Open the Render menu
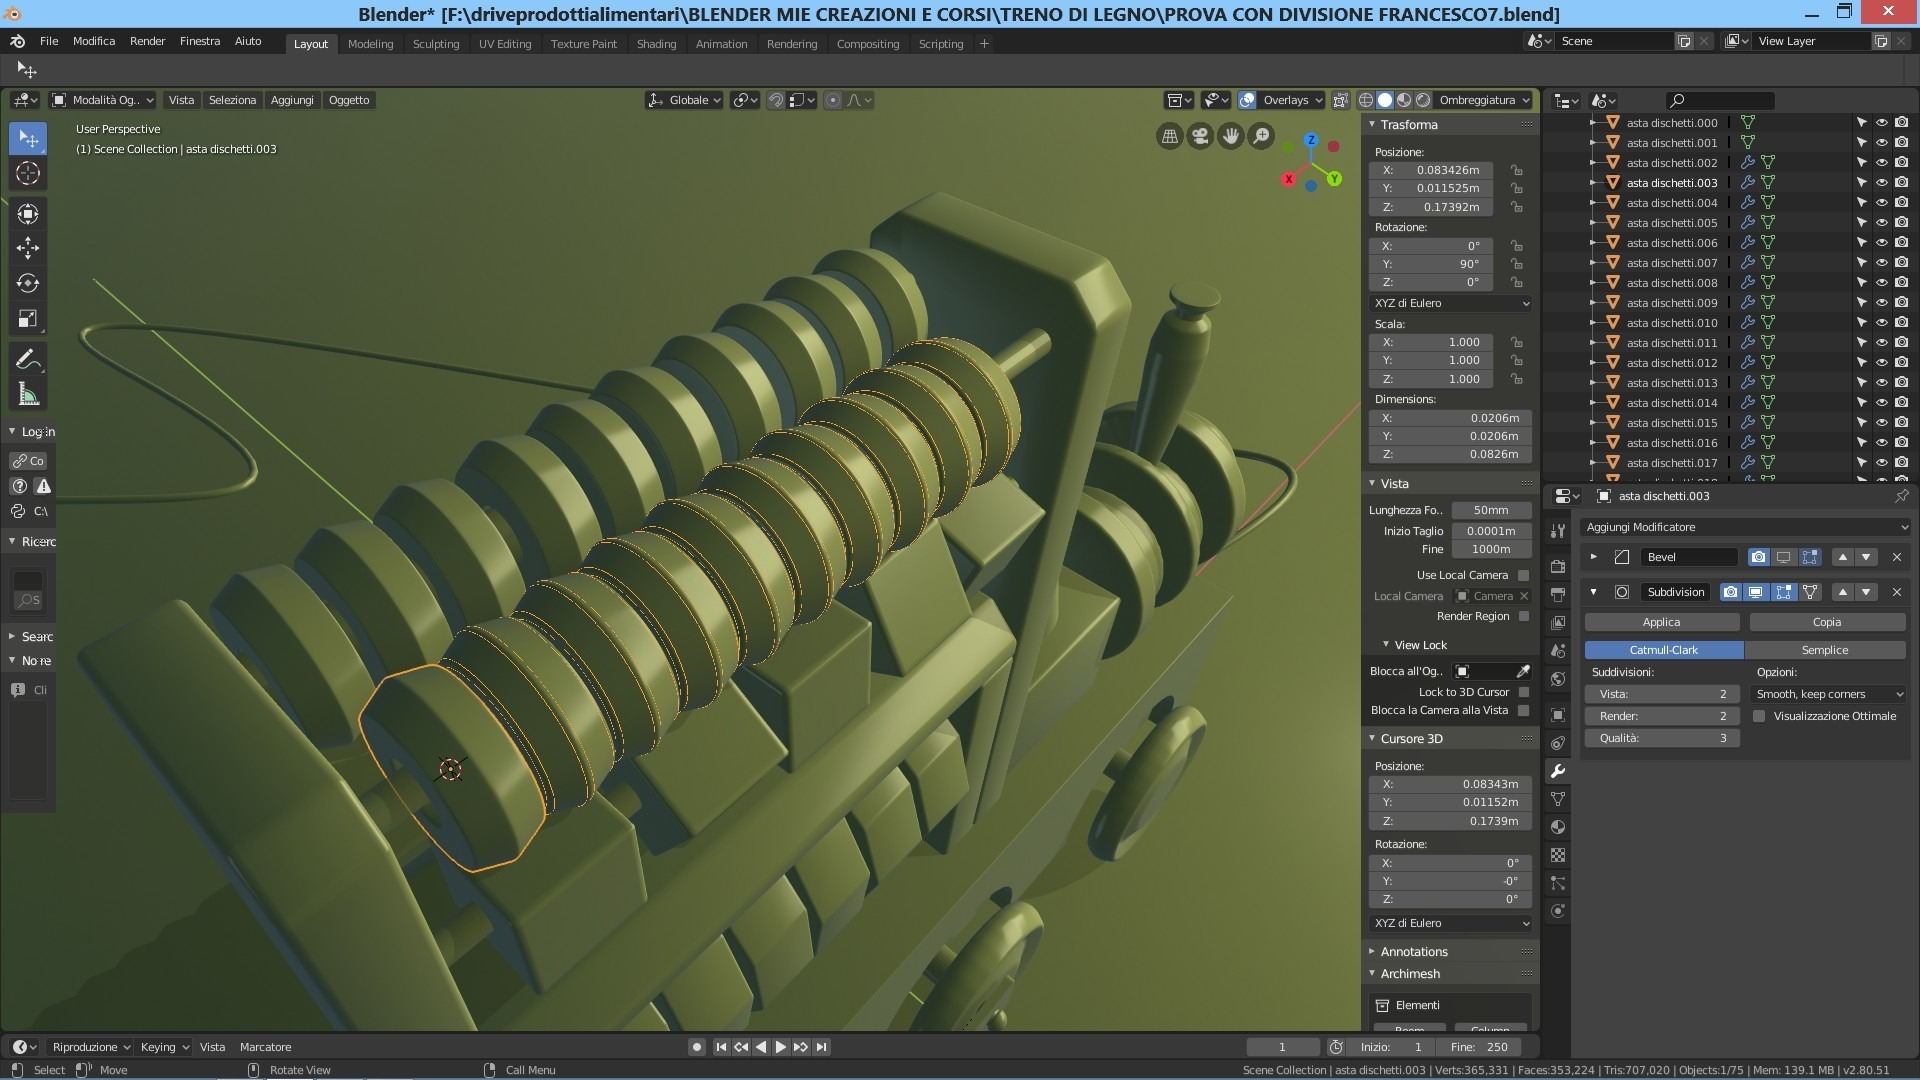 pyautogui.click(x=147, y=41)
